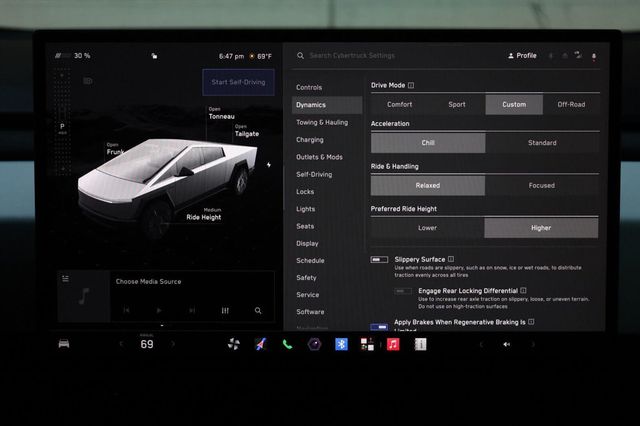Choose Higher preferred ride height
The image size is (640, 426).
pos(541,228)
